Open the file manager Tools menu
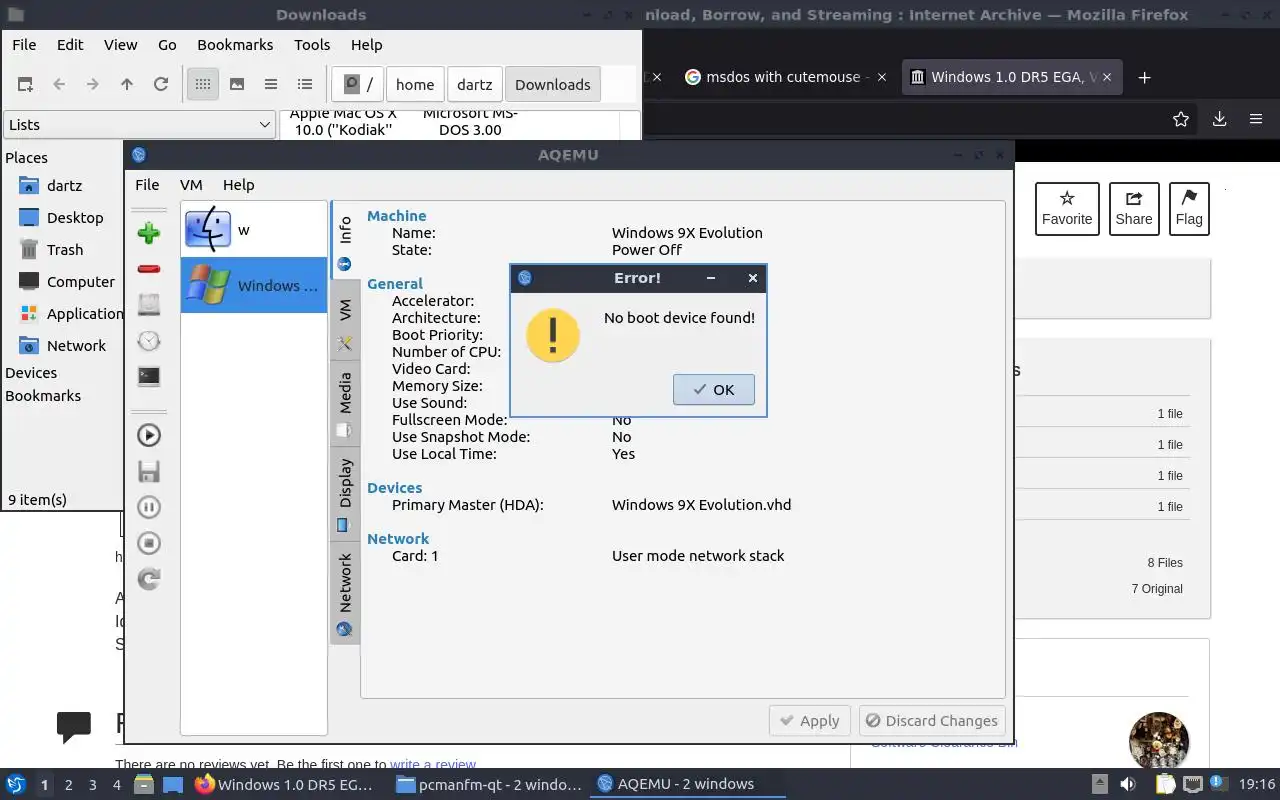This screenshot has width=1280, height=800. [312, 44]
